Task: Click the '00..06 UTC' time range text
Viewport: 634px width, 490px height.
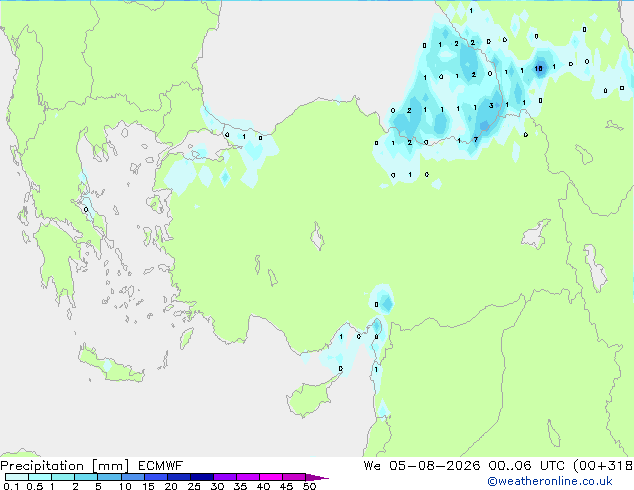Action: (526, 466)
